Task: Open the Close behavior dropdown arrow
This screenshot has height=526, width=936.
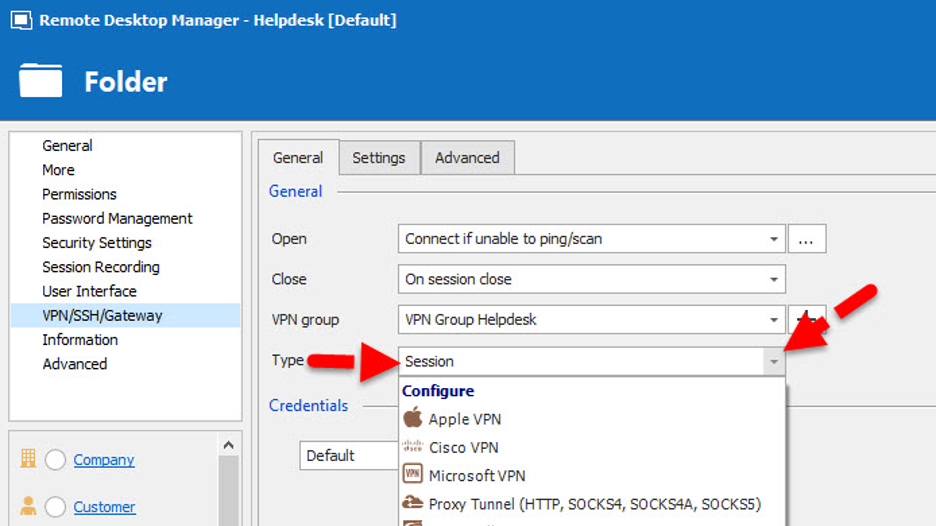Action: coord(774,279)
